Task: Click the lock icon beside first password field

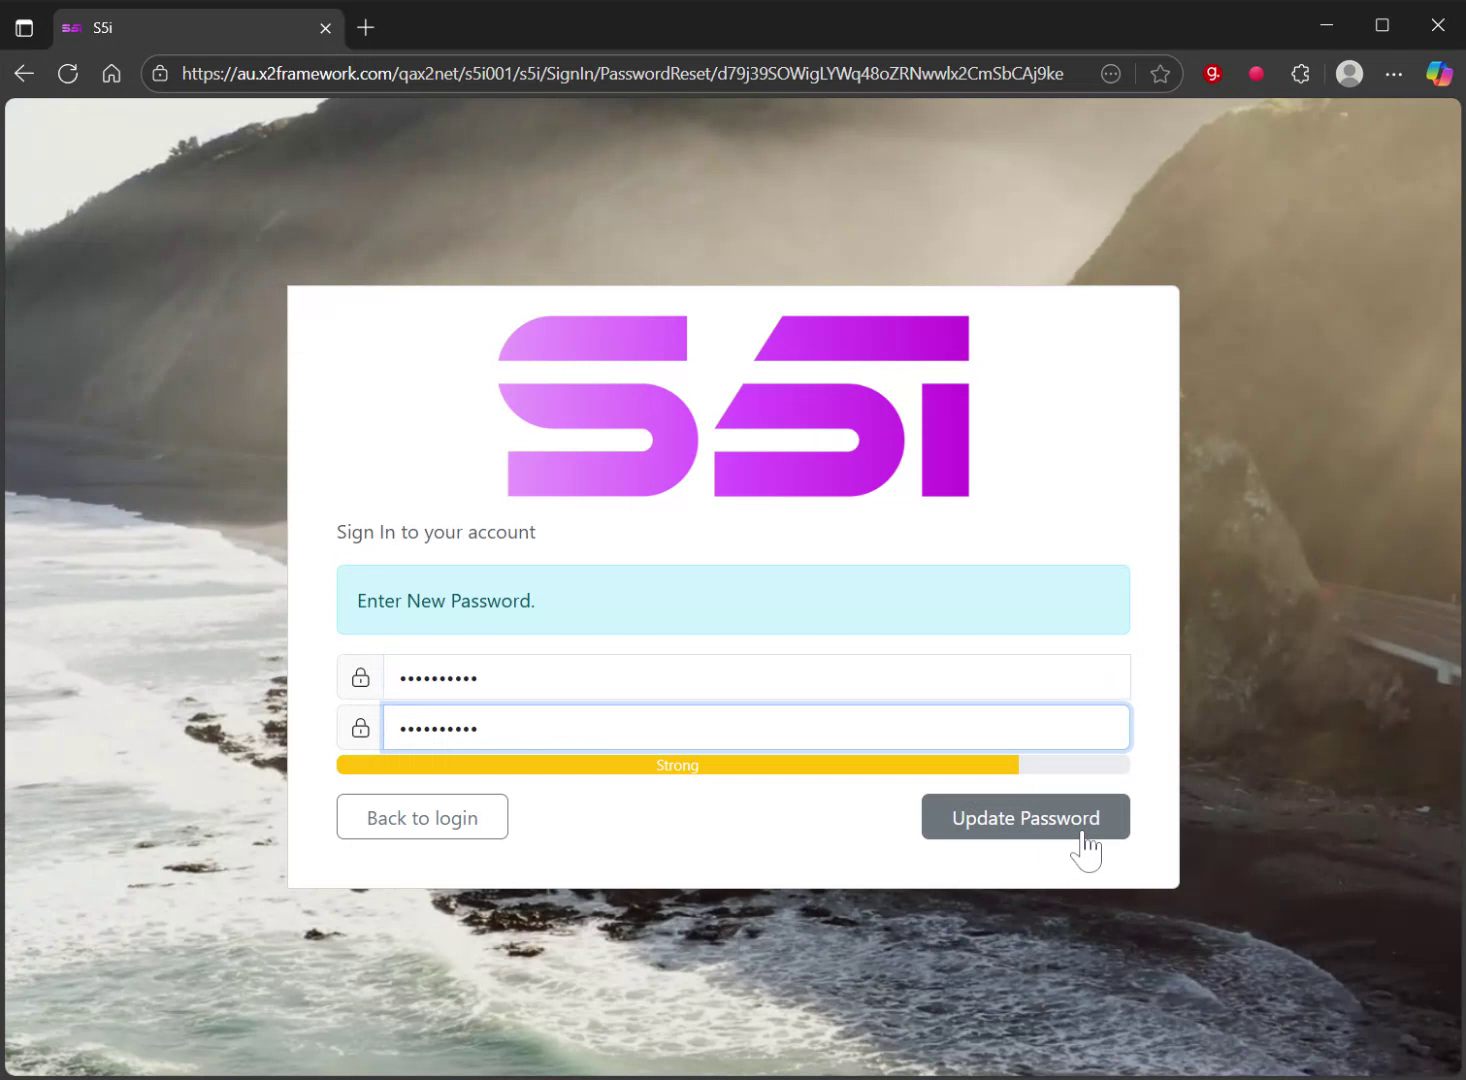Action: point(360,678)
